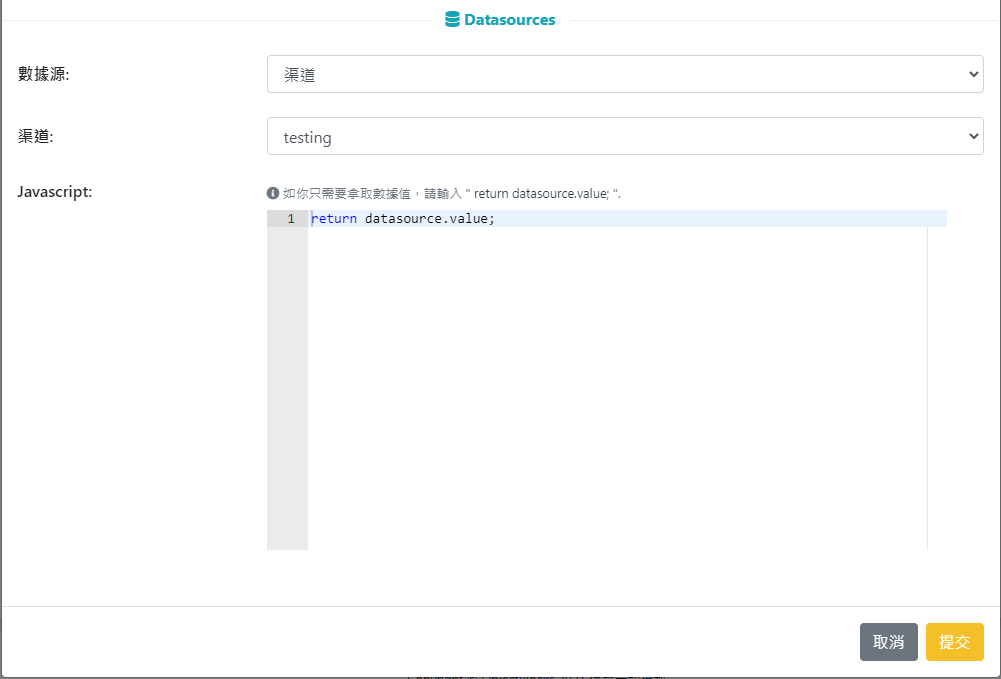Click the semicolon ending the code line

(x=492, y=219)
